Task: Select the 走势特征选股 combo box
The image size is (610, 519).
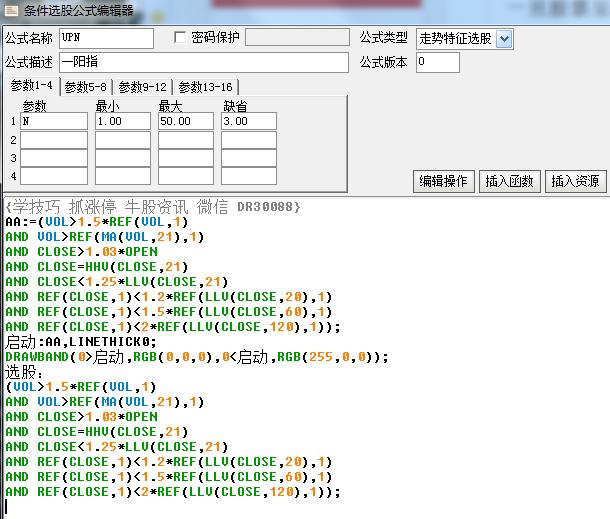Action: pyautogui.click(x=465, y=39)
